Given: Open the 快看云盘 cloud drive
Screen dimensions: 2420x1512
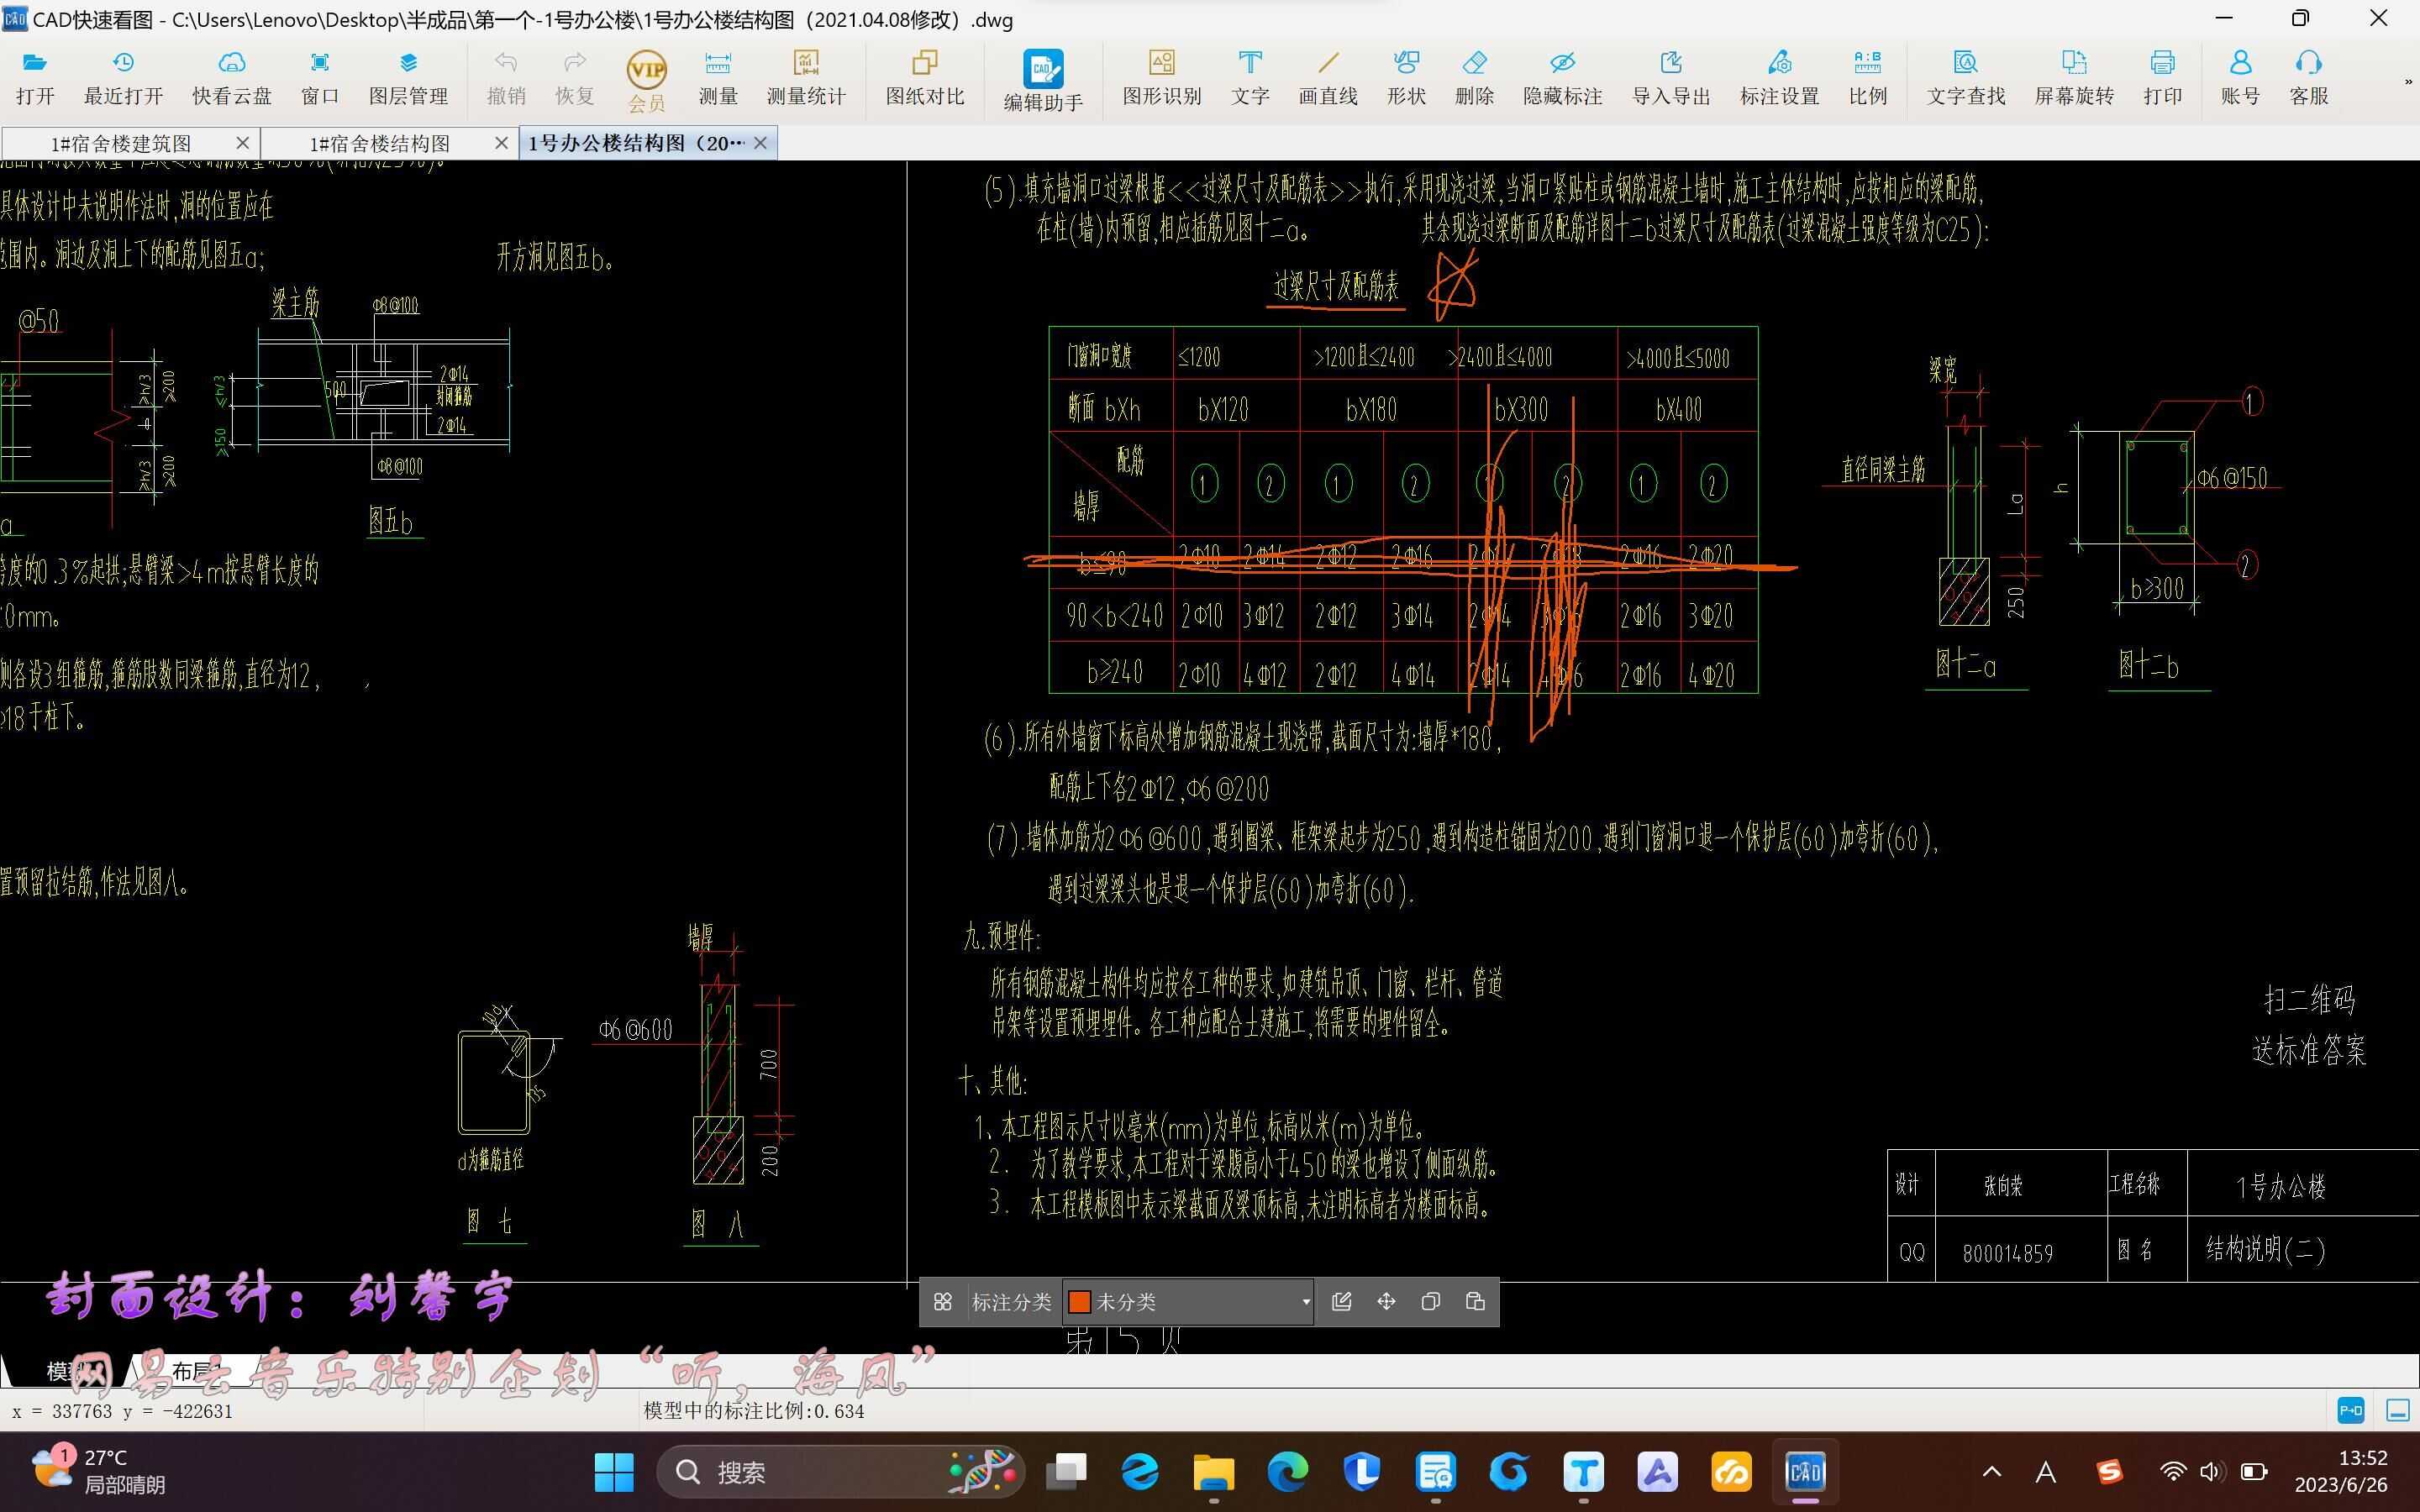Looking at the screenshot, I should click(x=232, y=78).
